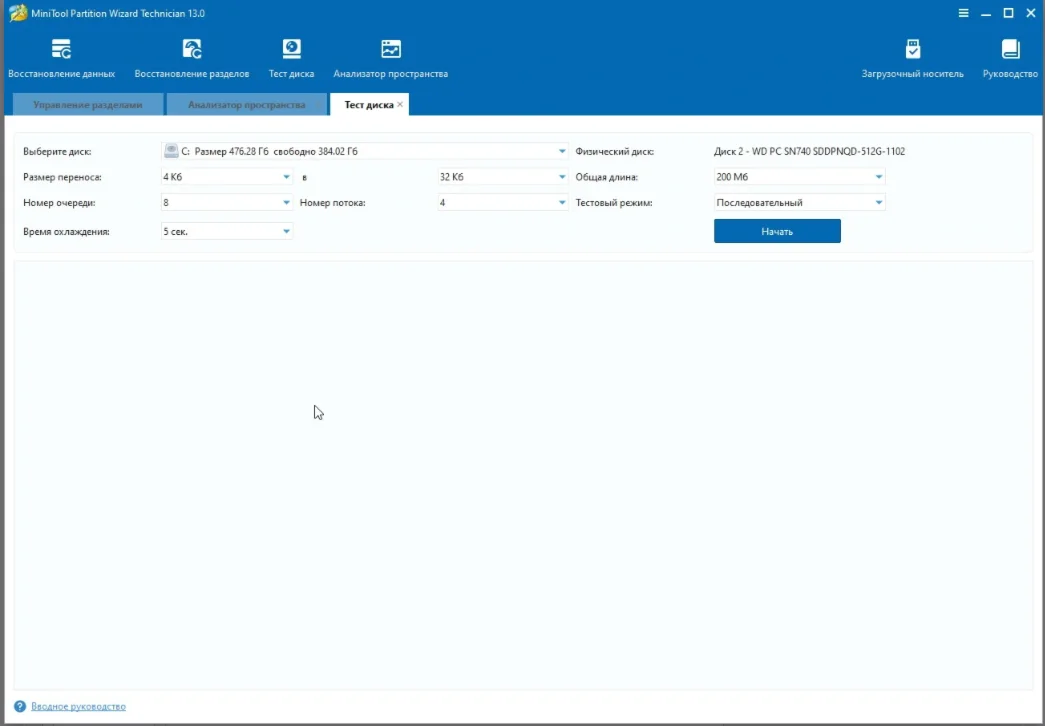
Task: Switch to the Управление разделами tab
Action: tap(87, 105)
